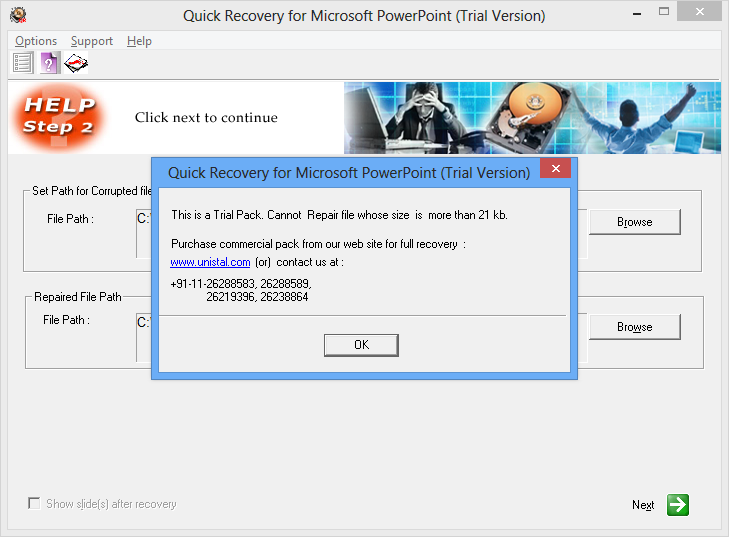
Task: Click the banner image with hard drive
Action: coord(532,118)
